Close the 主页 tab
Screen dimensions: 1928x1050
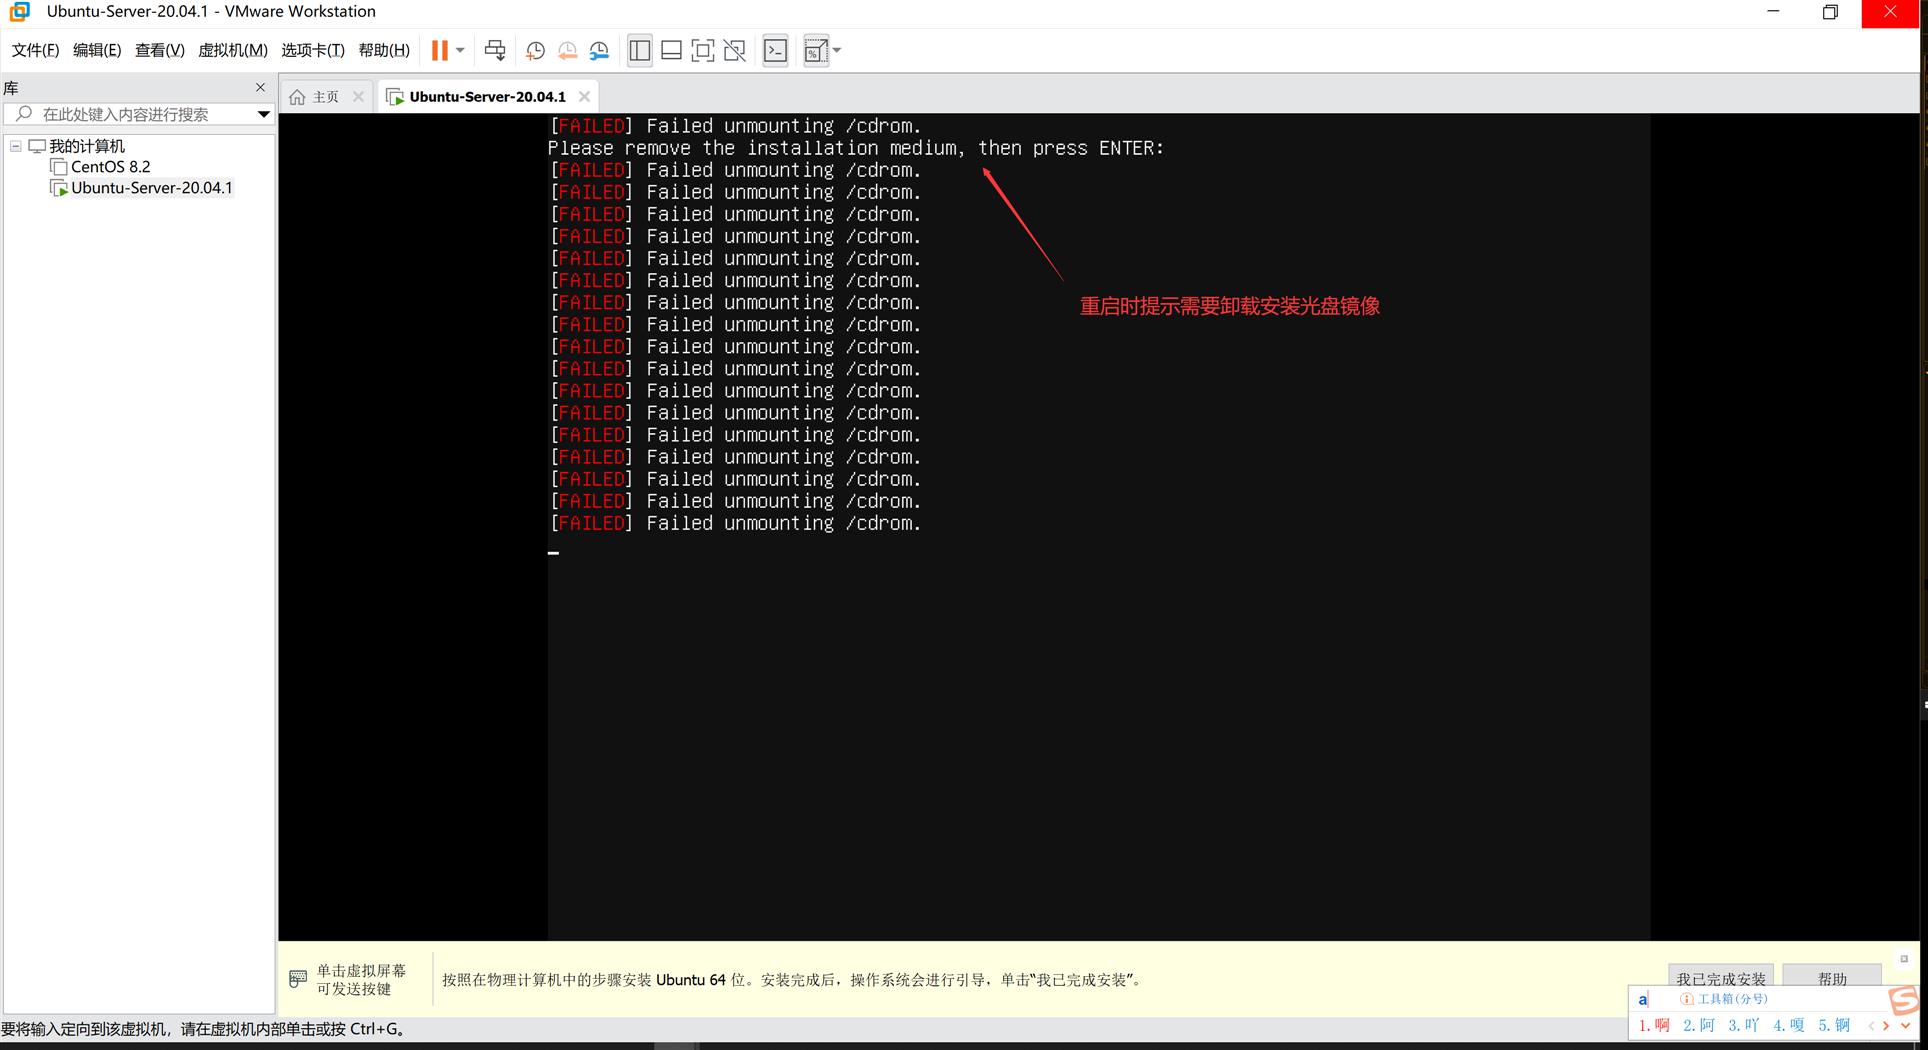[358, 96]
